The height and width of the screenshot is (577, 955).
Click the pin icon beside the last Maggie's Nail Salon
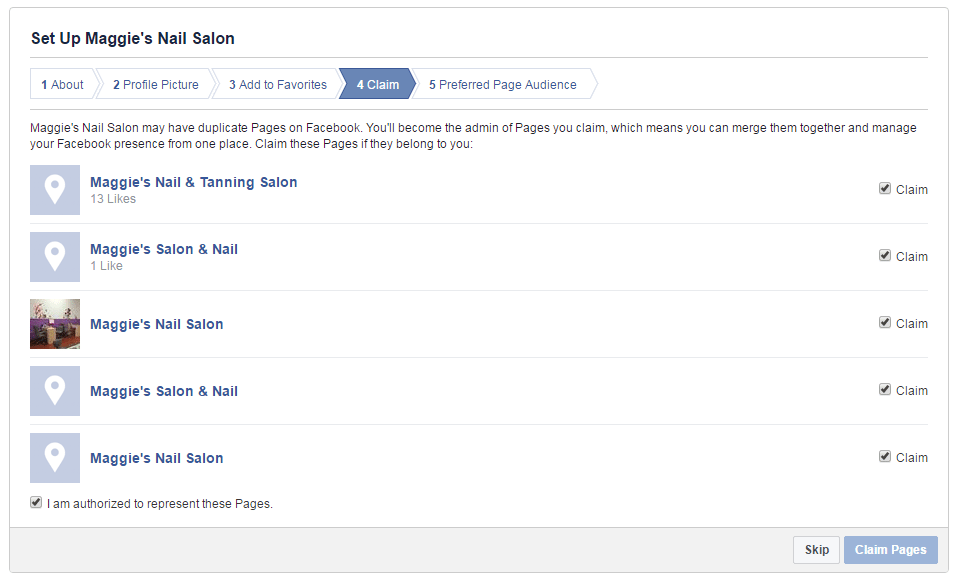(x=55, y=458)
